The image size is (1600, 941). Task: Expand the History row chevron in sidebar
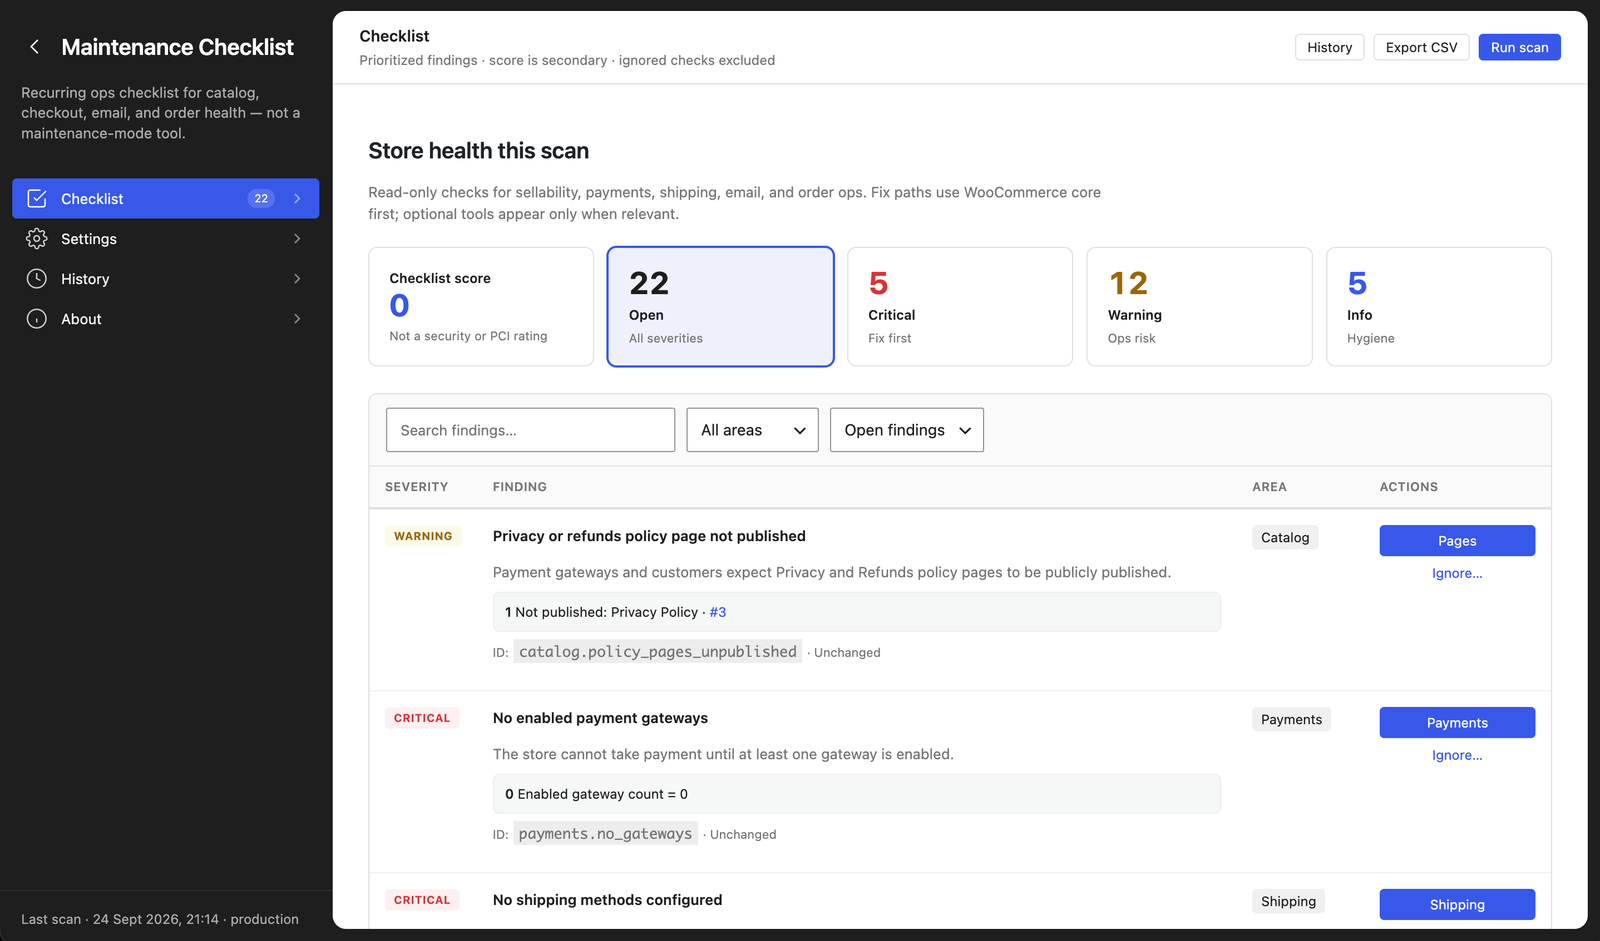click(x=297, y=279)
